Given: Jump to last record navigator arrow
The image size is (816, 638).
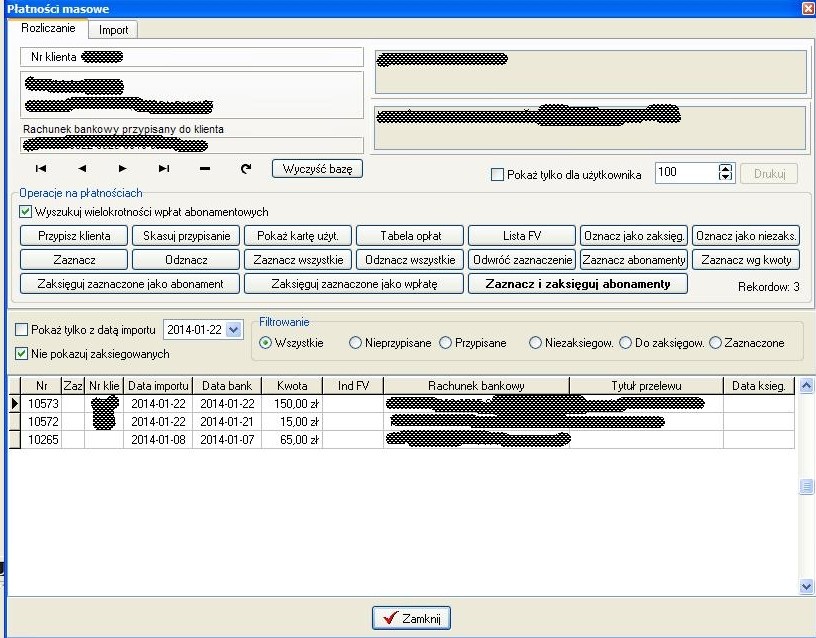Looking at the screenshot, I should pos(164,169).
